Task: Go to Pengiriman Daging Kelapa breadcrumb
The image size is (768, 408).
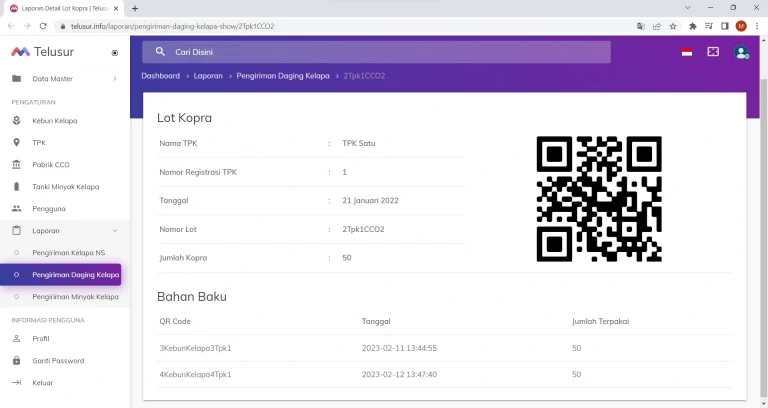Action: coord(283,76)
